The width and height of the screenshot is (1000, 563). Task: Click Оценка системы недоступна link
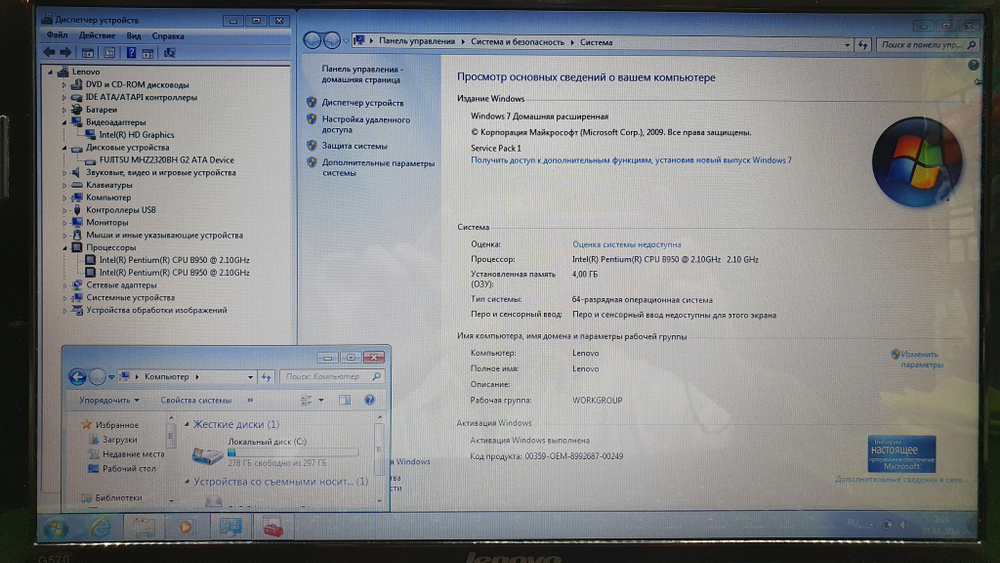[626, 244]
